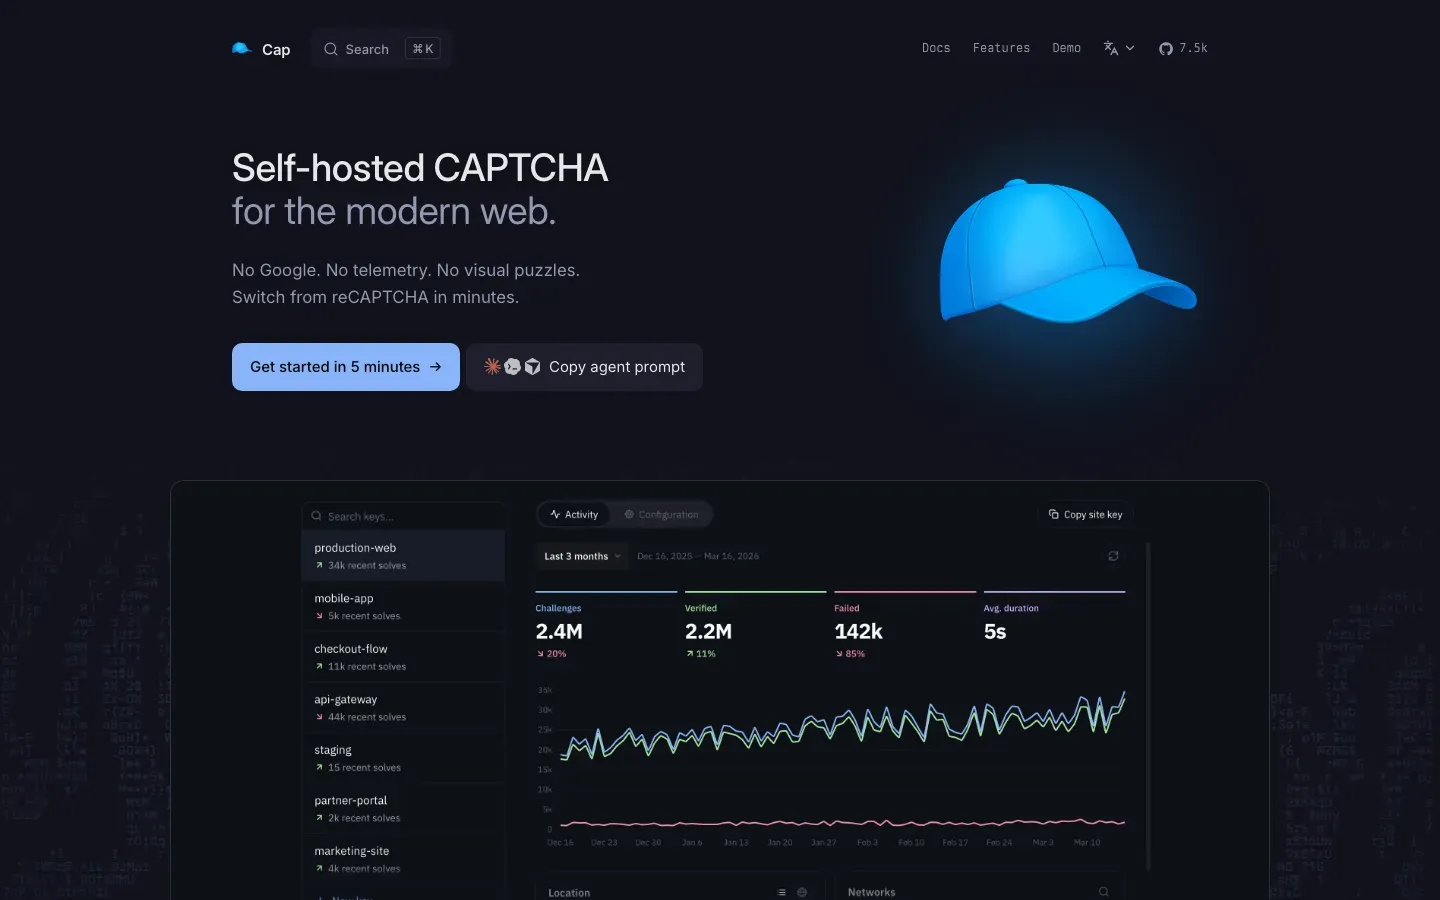Select the staging key
This screenshot has width=1440, height=900.
tap(404, 758)
